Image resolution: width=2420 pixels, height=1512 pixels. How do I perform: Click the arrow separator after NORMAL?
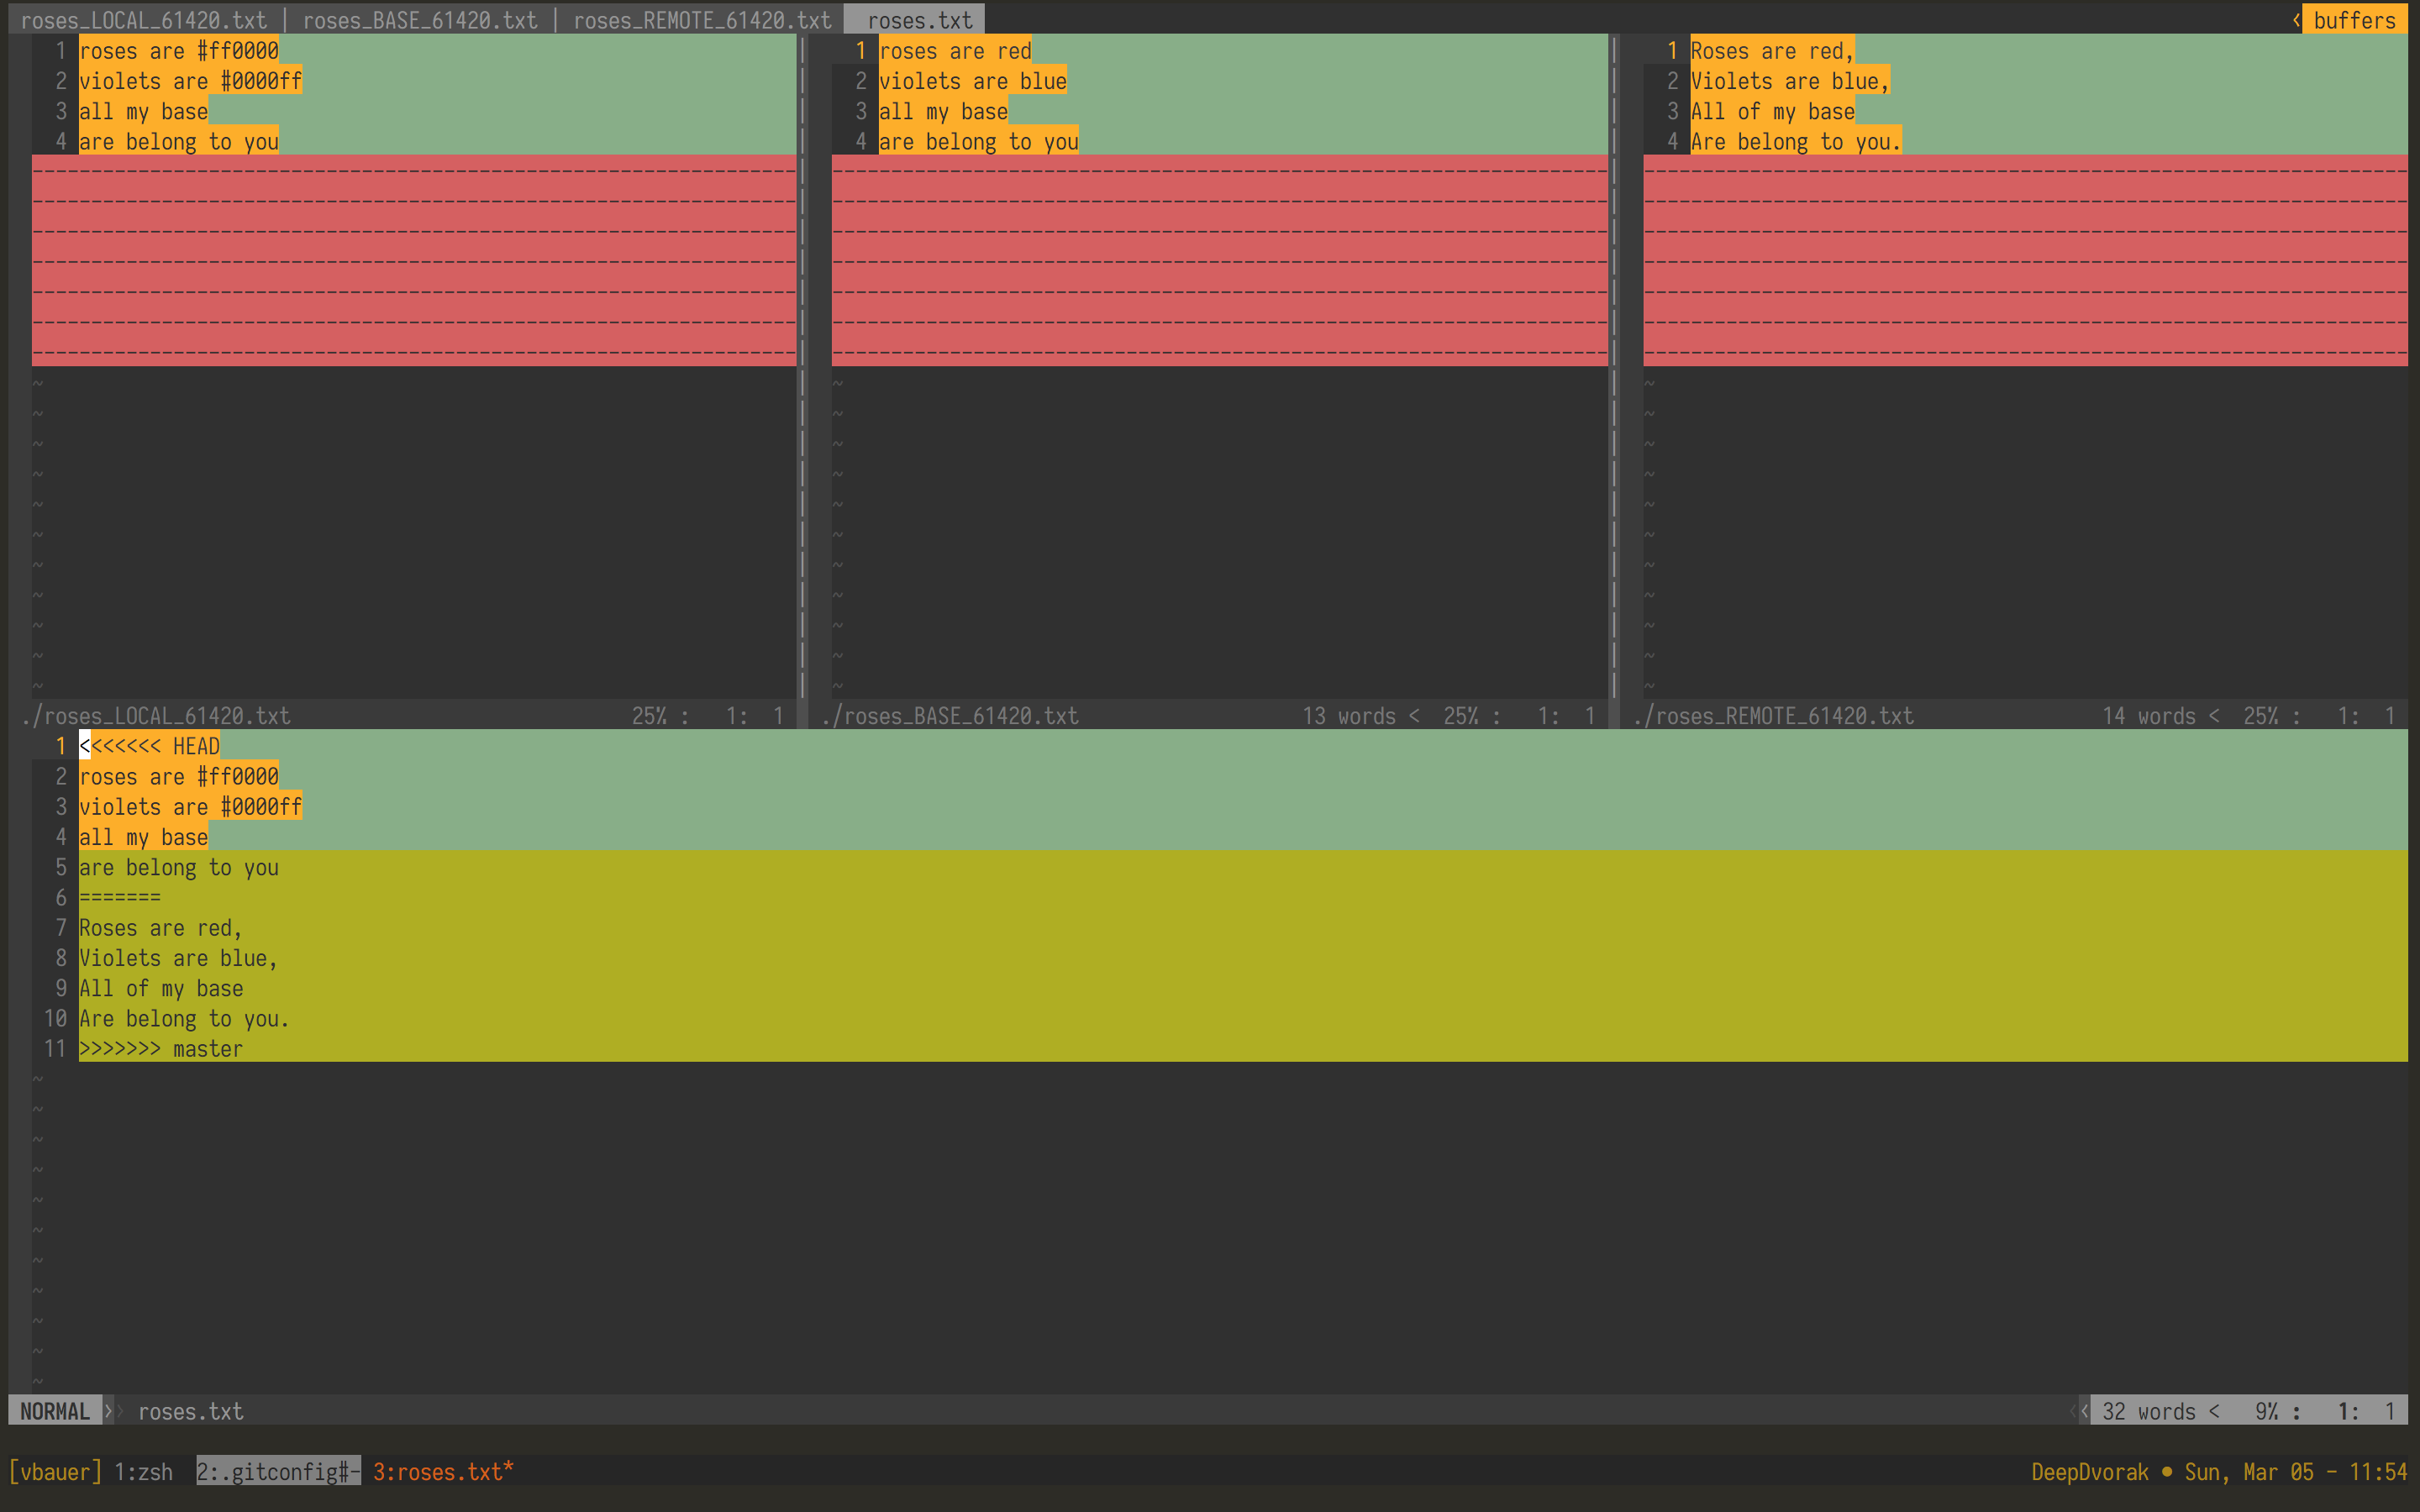pos(110,1411)
